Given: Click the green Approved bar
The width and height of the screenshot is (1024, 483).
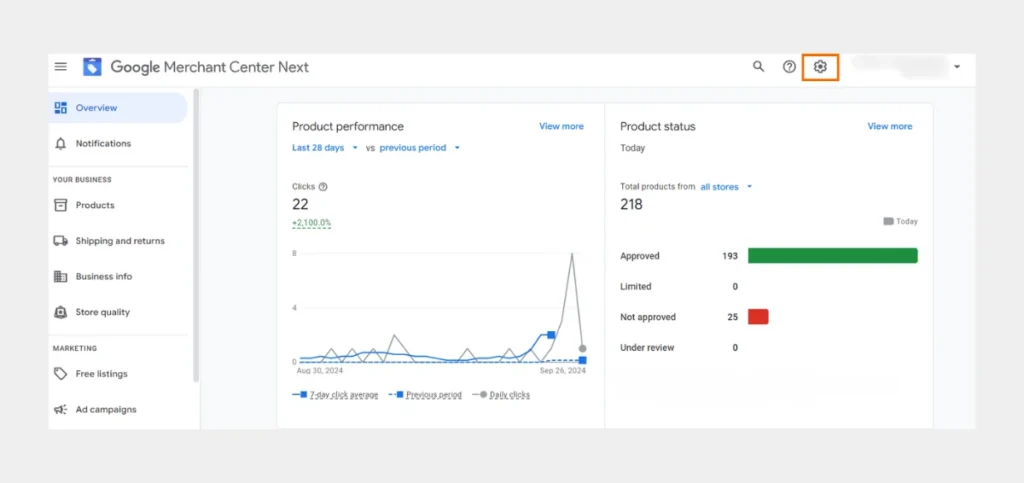Looking at the screenshot, I should (833, 256).
